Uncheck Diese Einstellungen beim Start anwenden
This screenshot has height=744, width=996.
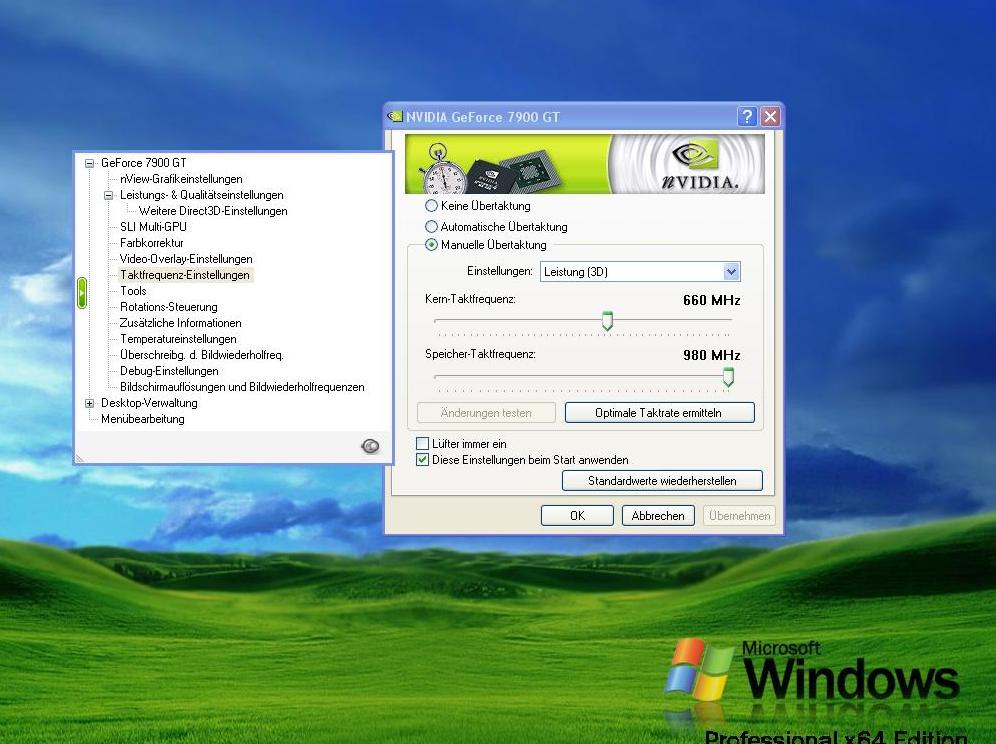pyautogui.click(x=422, y=459)
